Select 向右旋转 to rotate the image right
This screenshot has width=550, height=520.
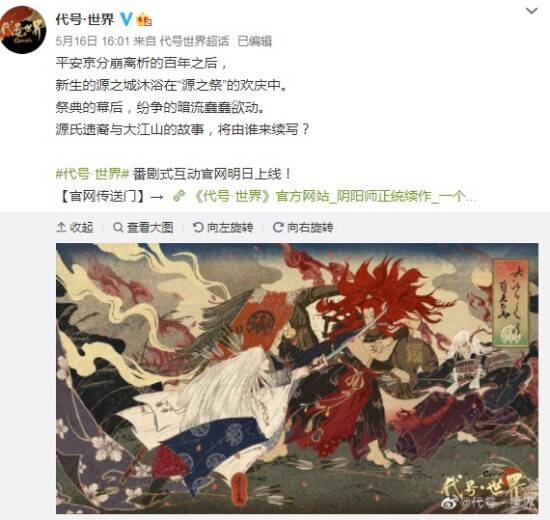303,227
